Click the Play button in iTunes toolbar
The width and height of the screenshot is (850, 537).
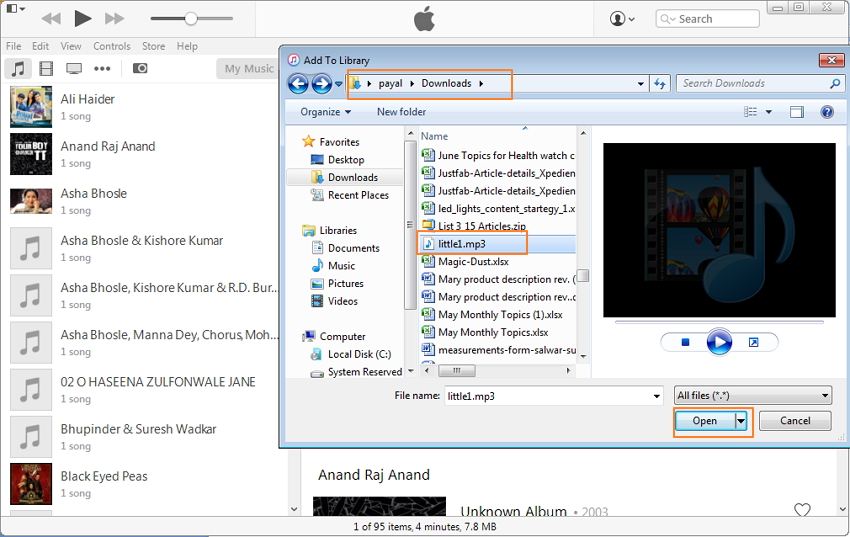pyautogui.click(x=83, y=18)
